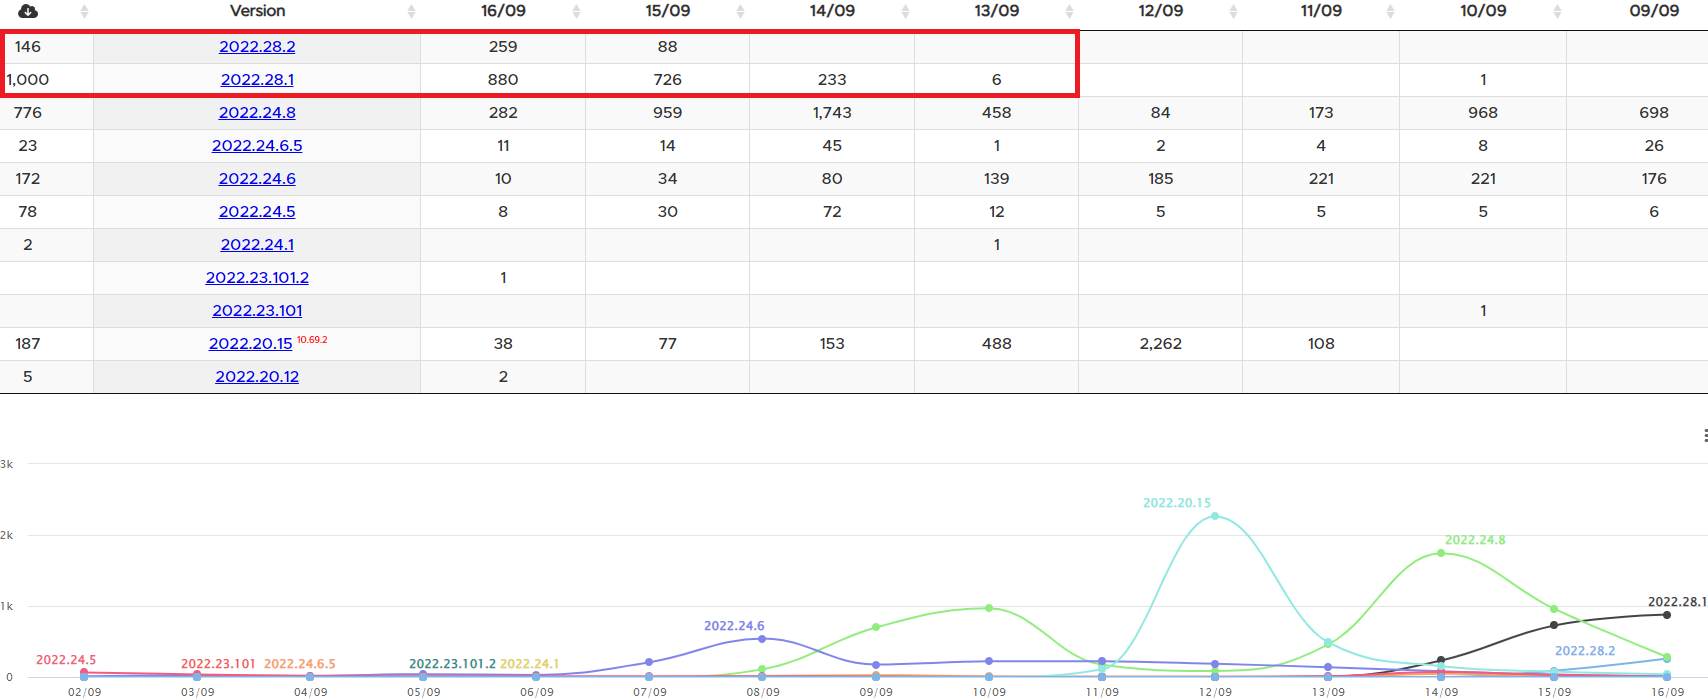Click the 15/09 column header
The image size is (1708, 700).
(667, 11)
